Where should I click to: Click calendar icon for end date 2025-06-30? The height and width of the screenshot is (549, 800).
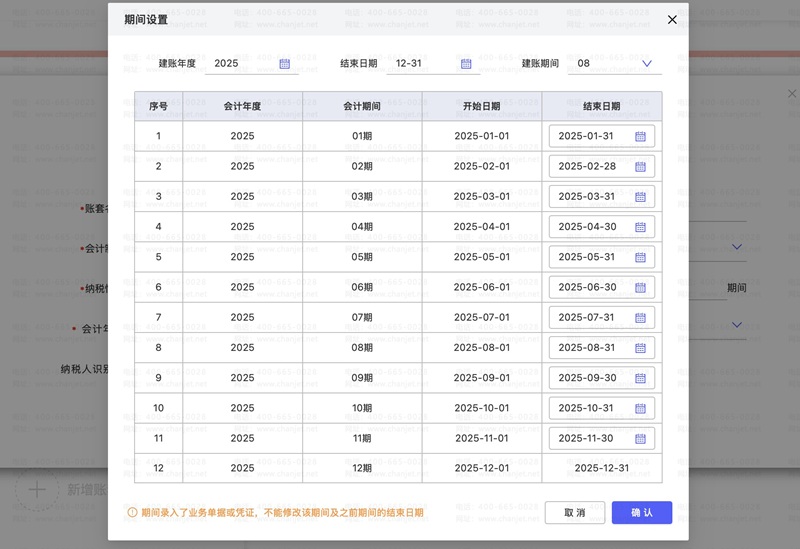coord(640,288)
